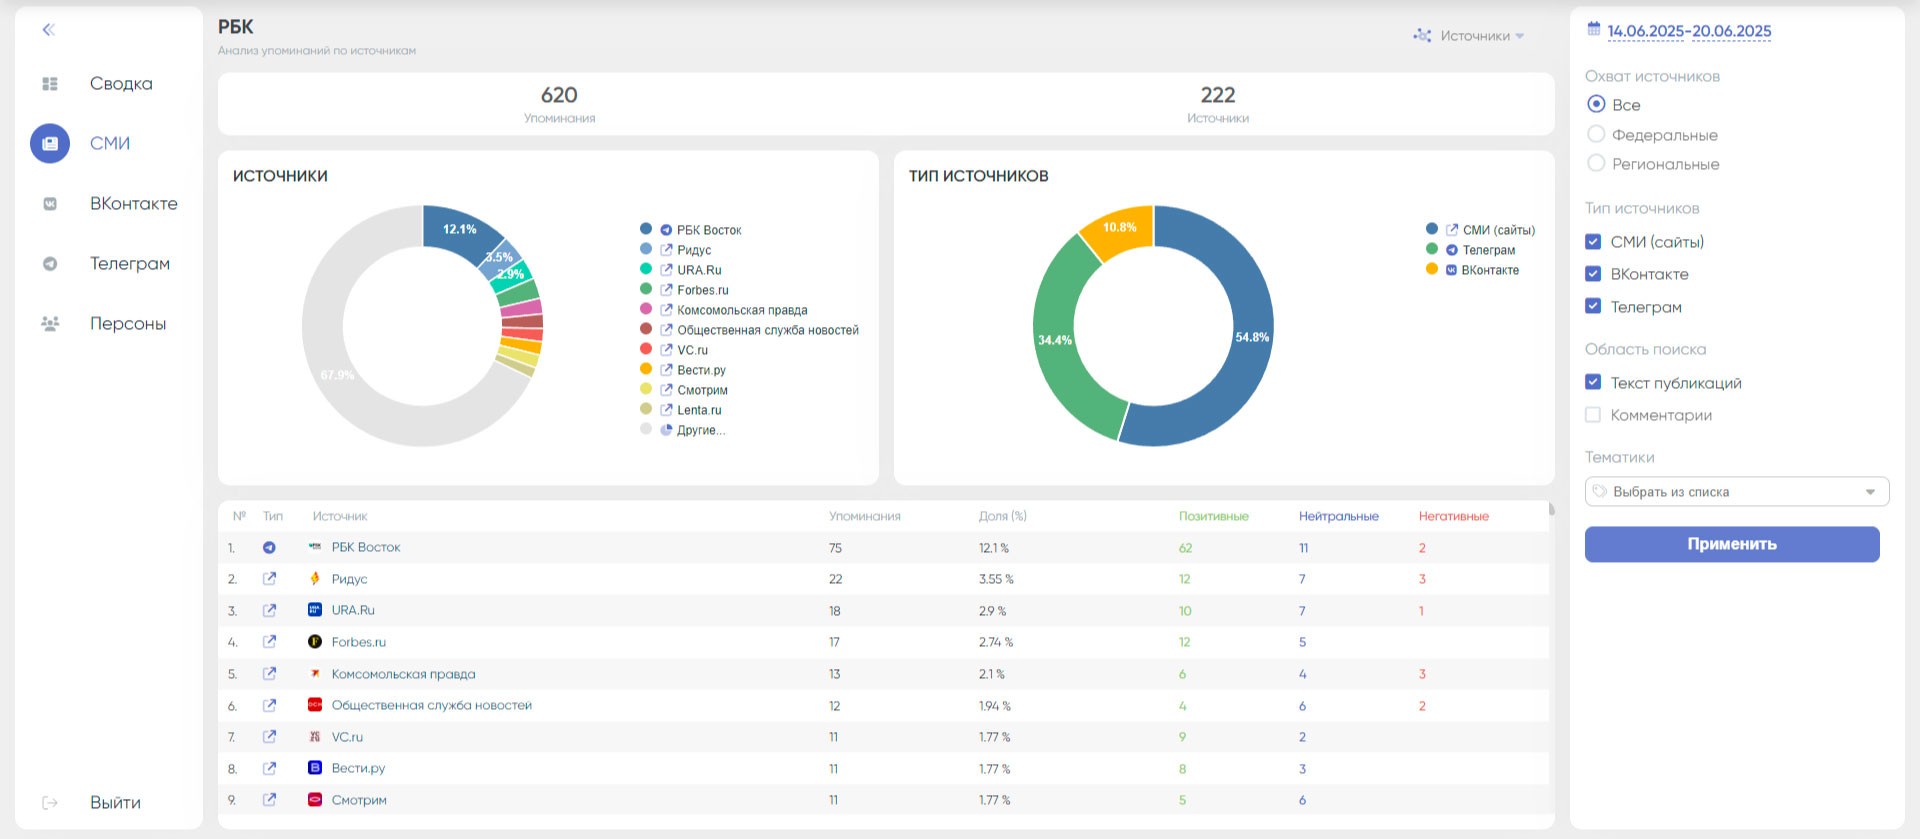Viewport: 1920px width, 839px height.
Task: Enable the Комментарии checkbox
Action: [x=1593, y=415]
